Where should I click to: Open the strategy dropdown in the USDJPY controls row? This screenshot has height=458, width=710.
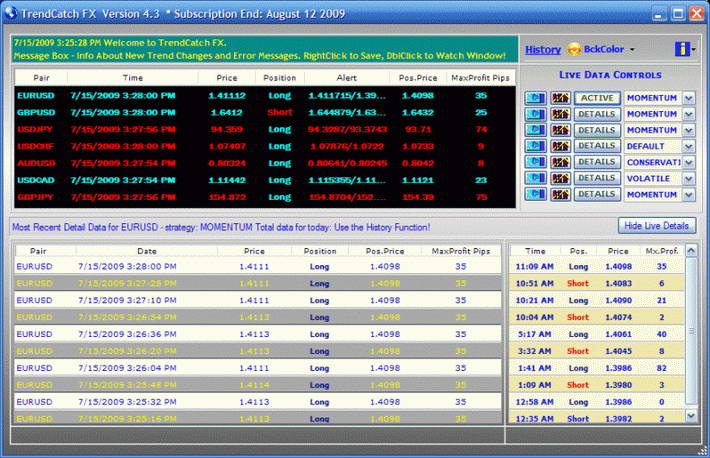(689, 130)
